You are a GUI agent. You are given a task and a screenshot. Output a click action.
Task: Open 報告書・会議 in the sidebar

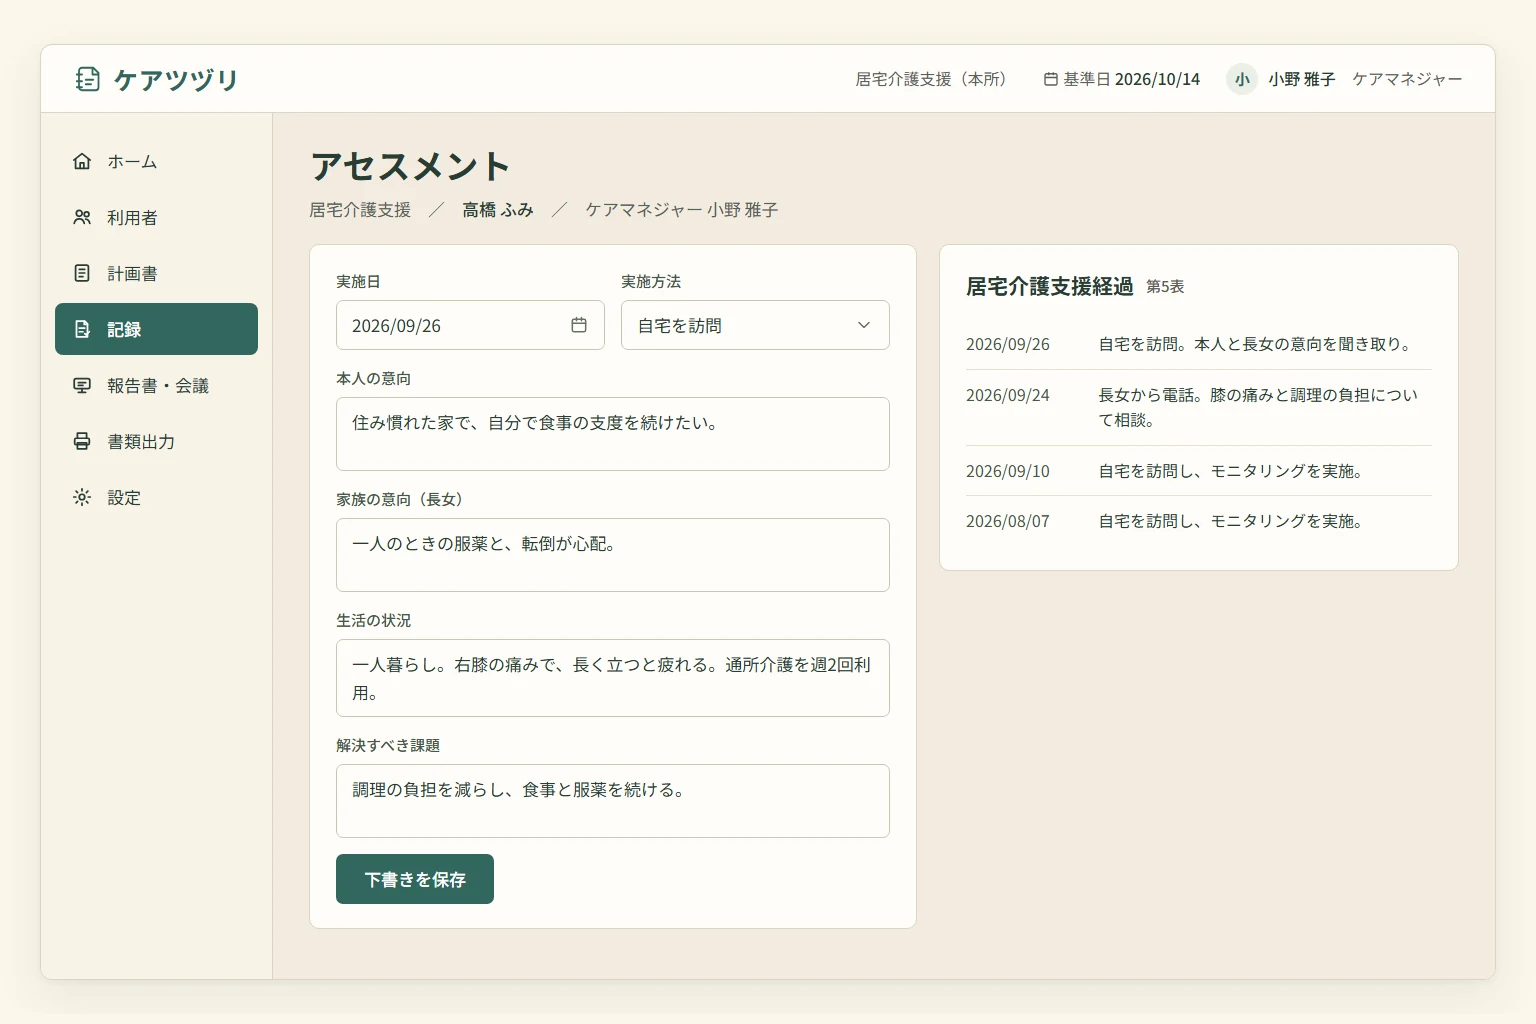[156, 385]
